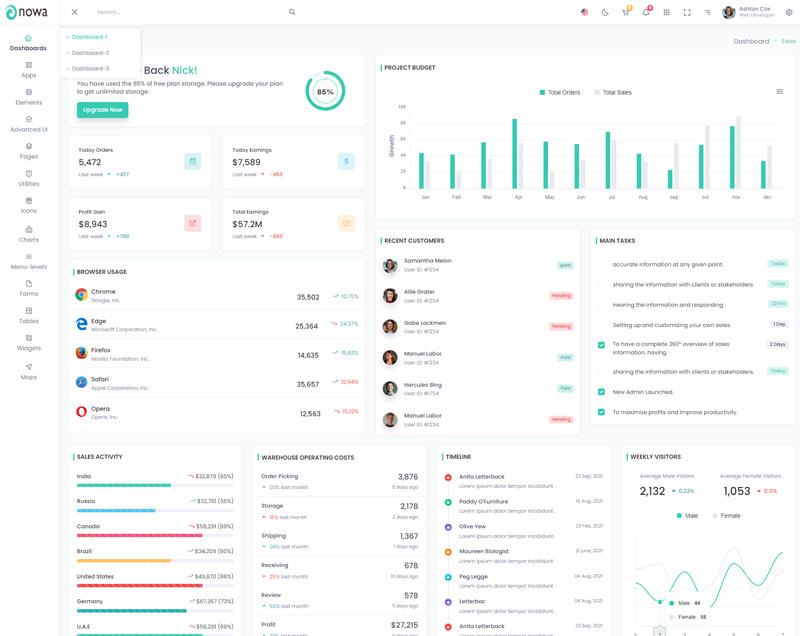
Task: Open the language flag dropdown
Action: pos(585,12)
